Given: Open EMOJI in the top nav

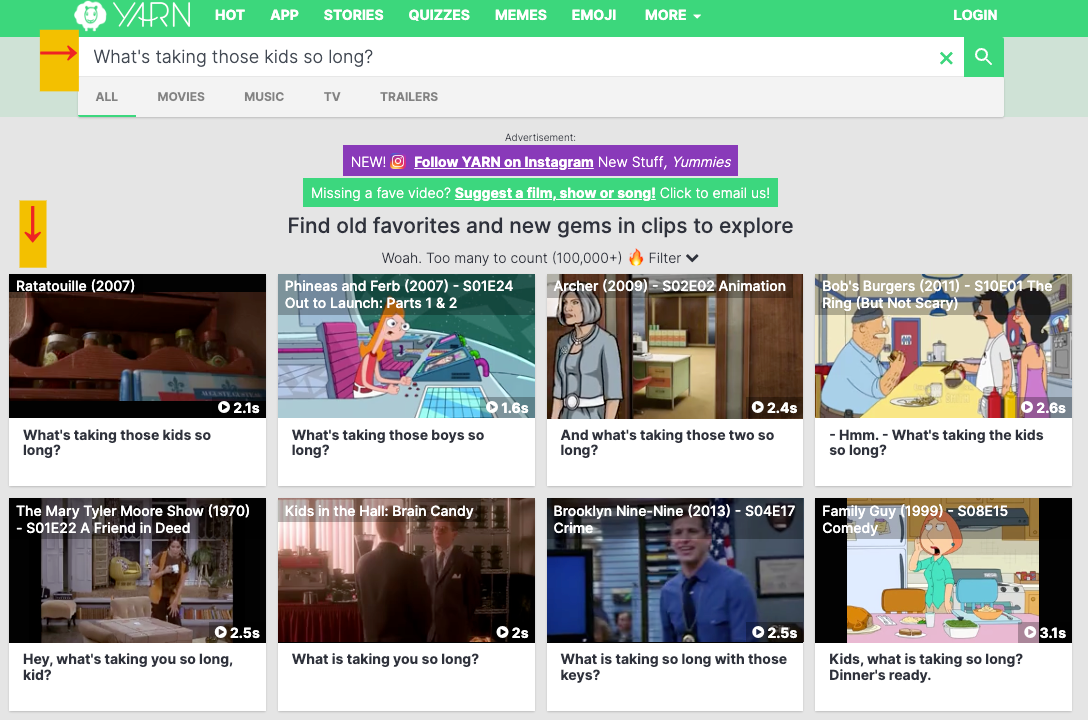Looking at the screenshot, I should (x=593, y=15).
